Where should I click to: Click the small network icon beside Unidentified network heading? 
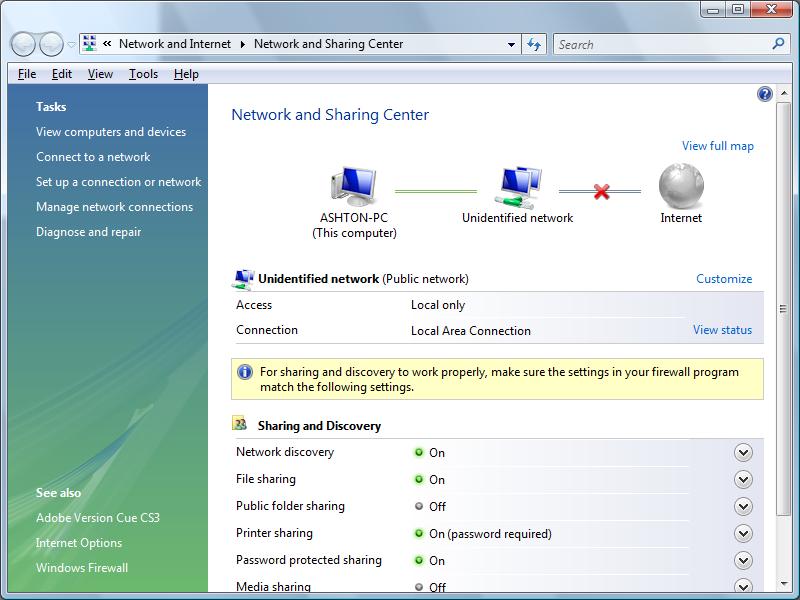243,279
